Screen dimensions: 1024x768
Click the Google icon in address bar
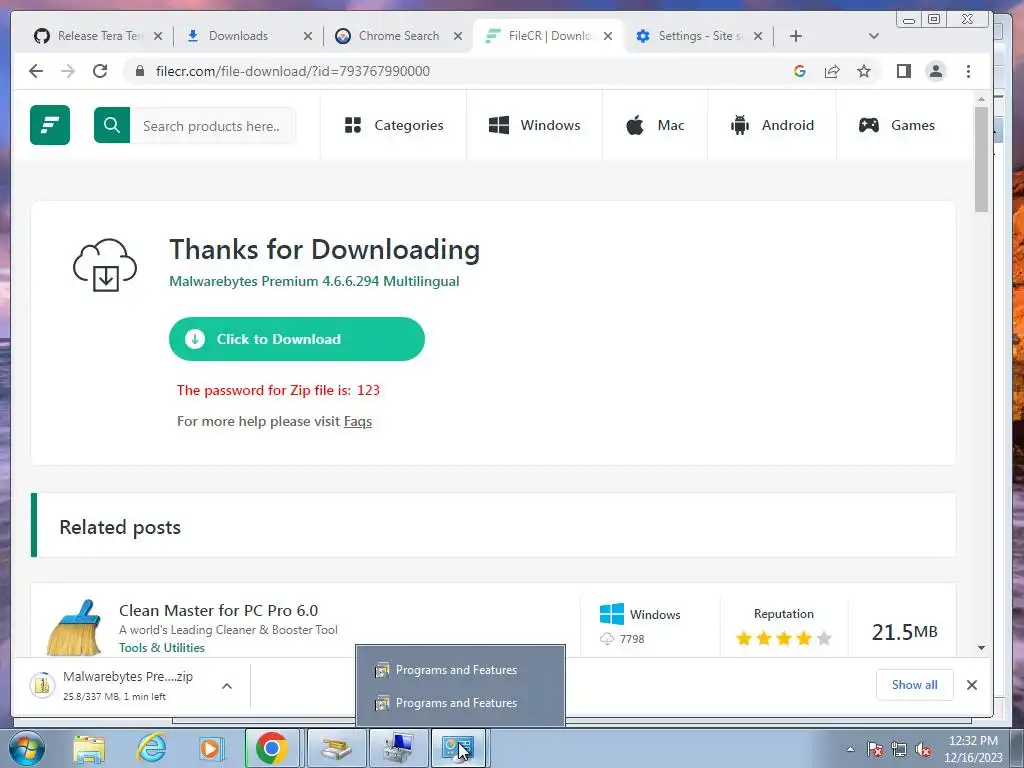[x=799, y=71]
